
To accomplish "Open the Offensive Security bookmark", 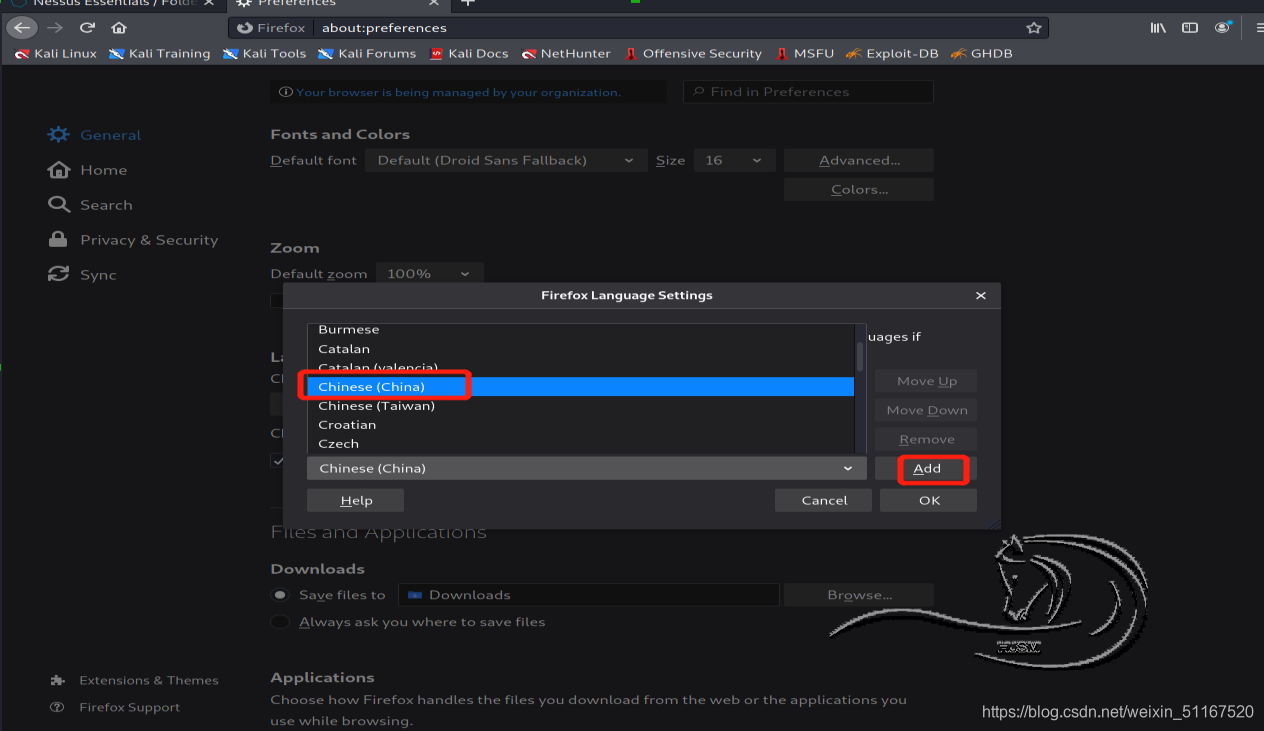I will tap(693, 53).
